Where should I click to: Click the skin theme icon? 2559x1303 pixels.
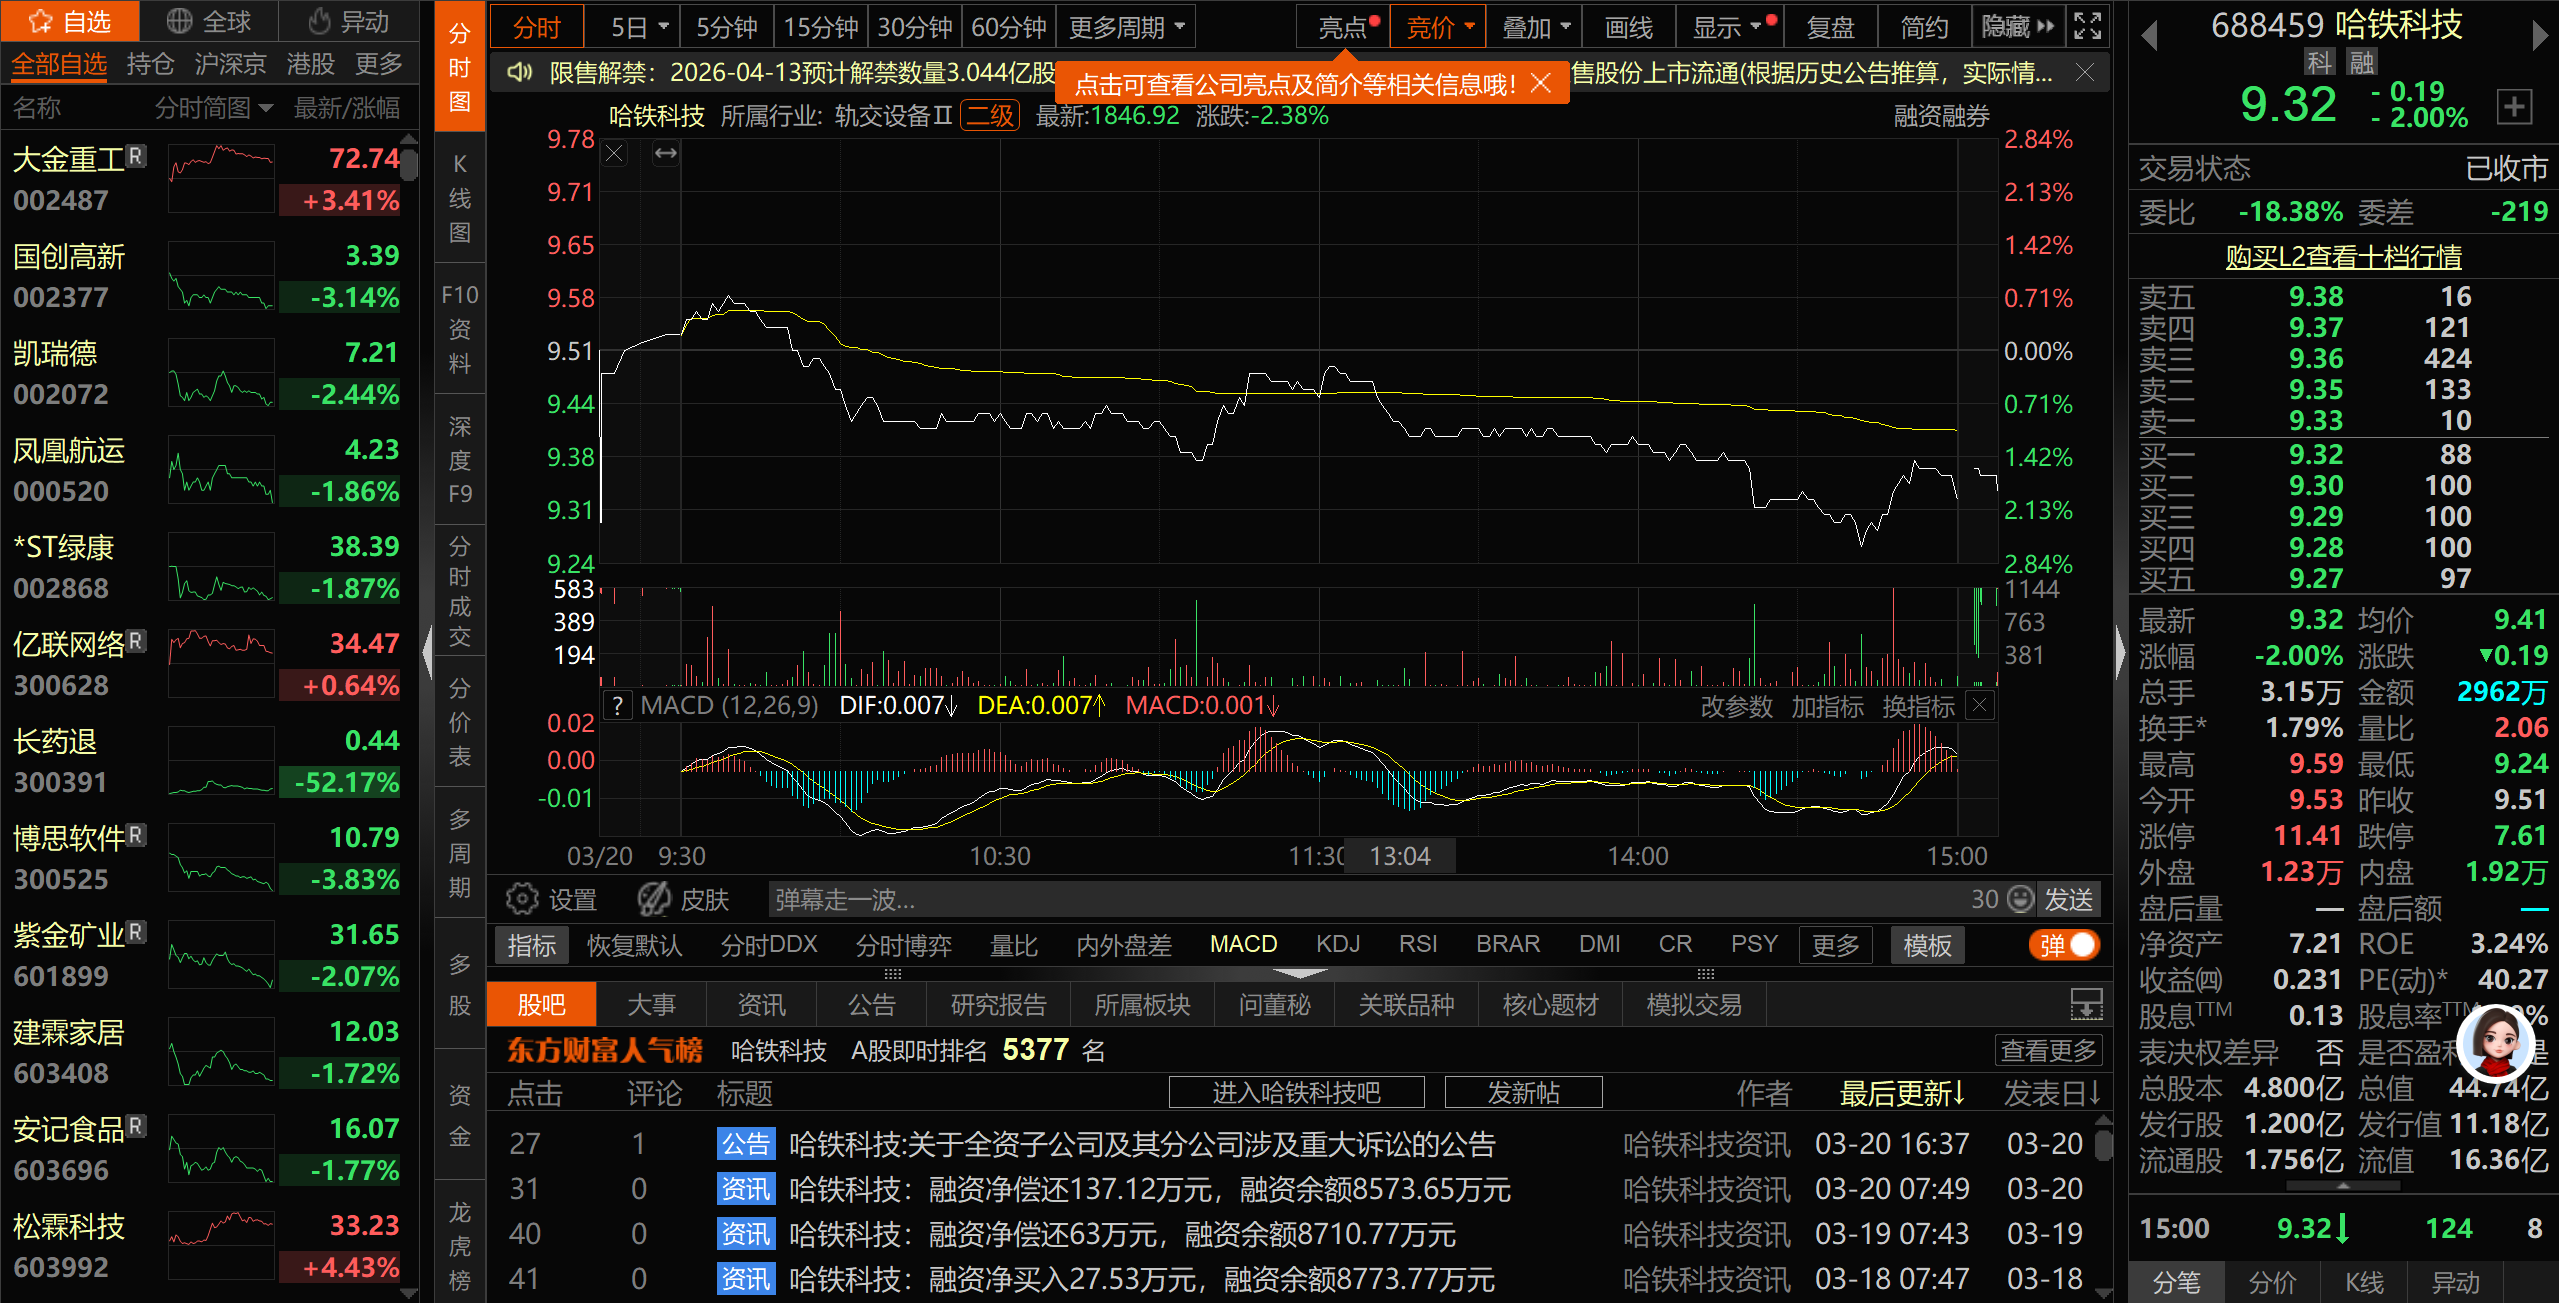(x=654, y=899)
